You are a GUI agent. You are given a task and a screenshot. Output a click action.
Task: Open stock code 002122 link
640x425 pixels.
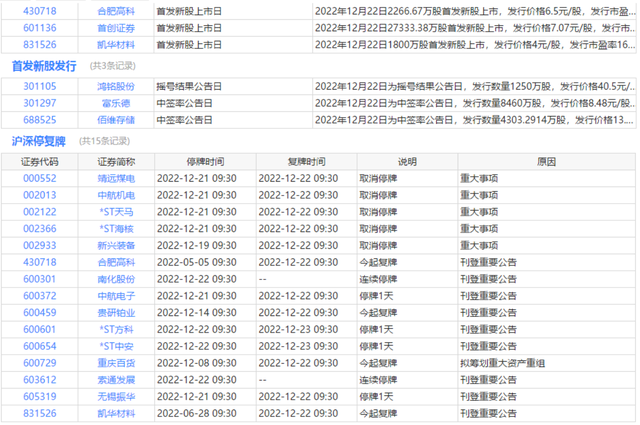pos(40,212)
